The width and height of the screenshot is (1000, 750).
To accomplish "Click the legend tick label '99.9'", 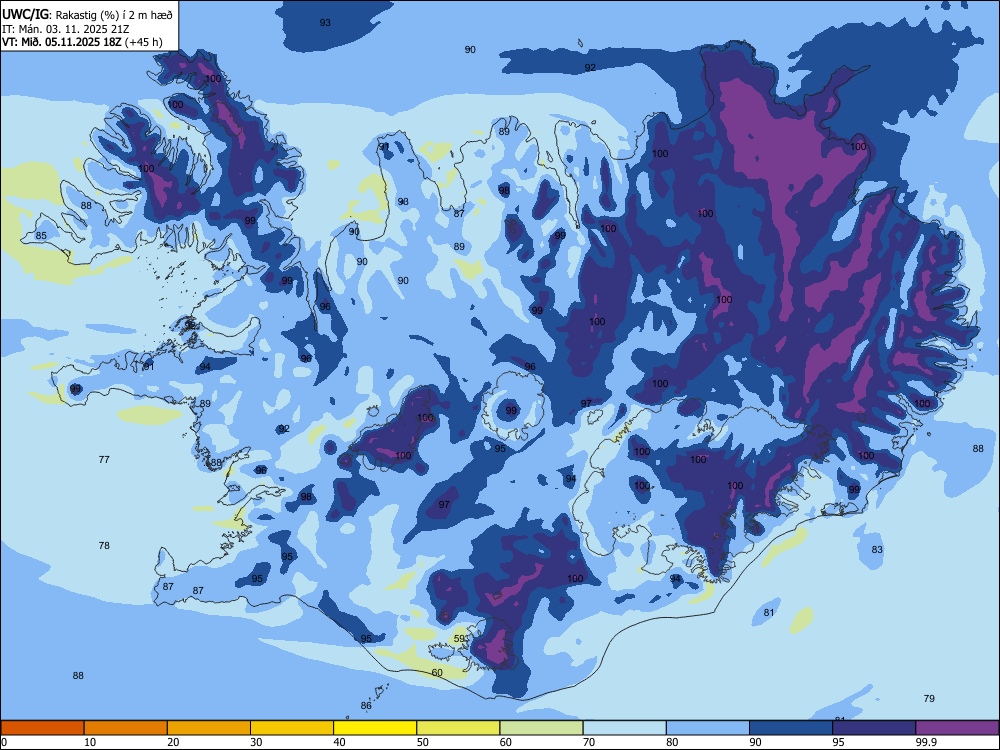I will click(x=925, y=742).
